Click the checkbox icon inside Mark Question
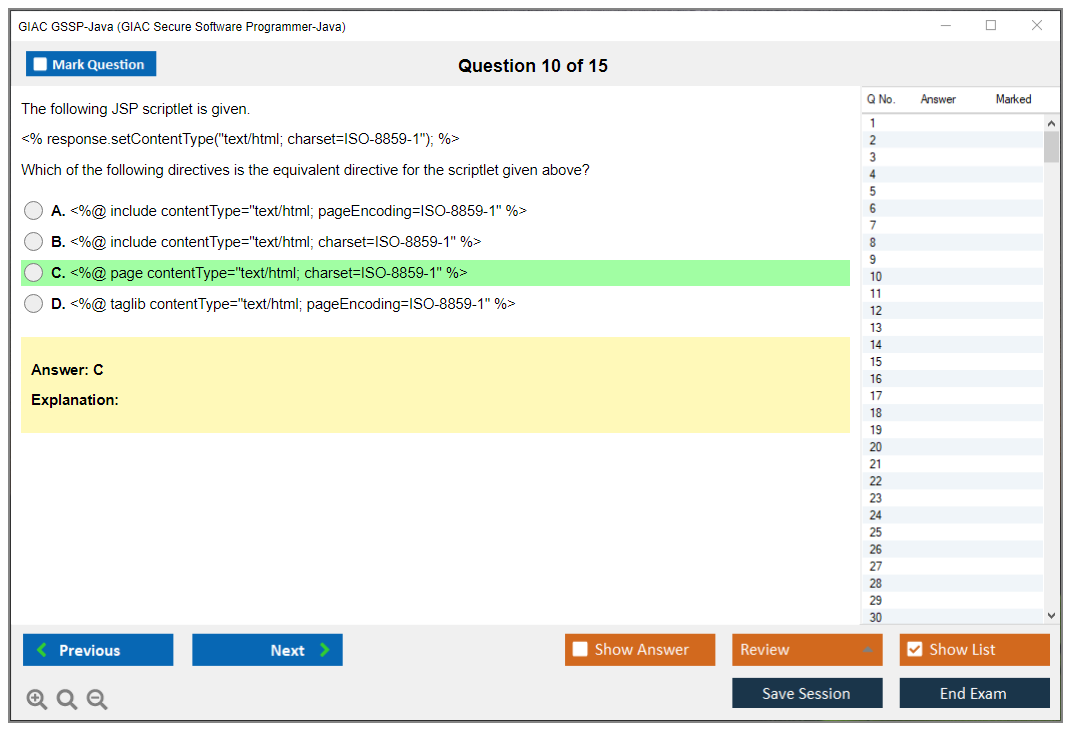This screenshot has height=735, width=1075. point(39,63)
